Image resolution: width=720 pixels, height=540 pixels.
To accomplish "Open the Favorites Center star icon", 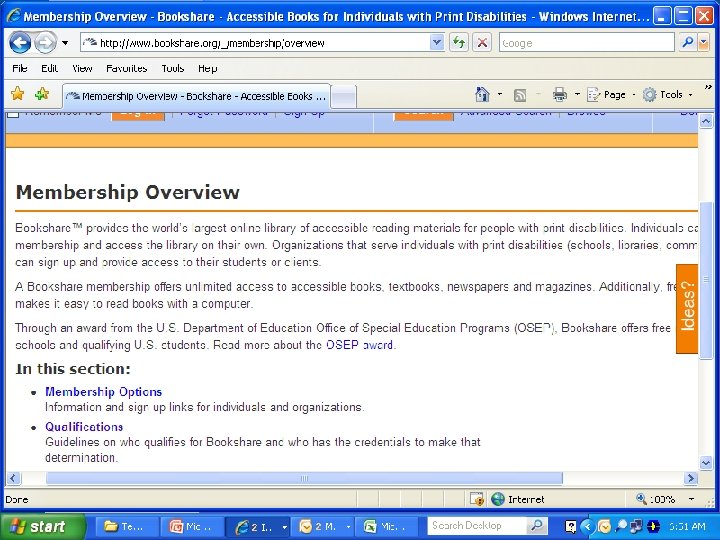I will (17, 94).
